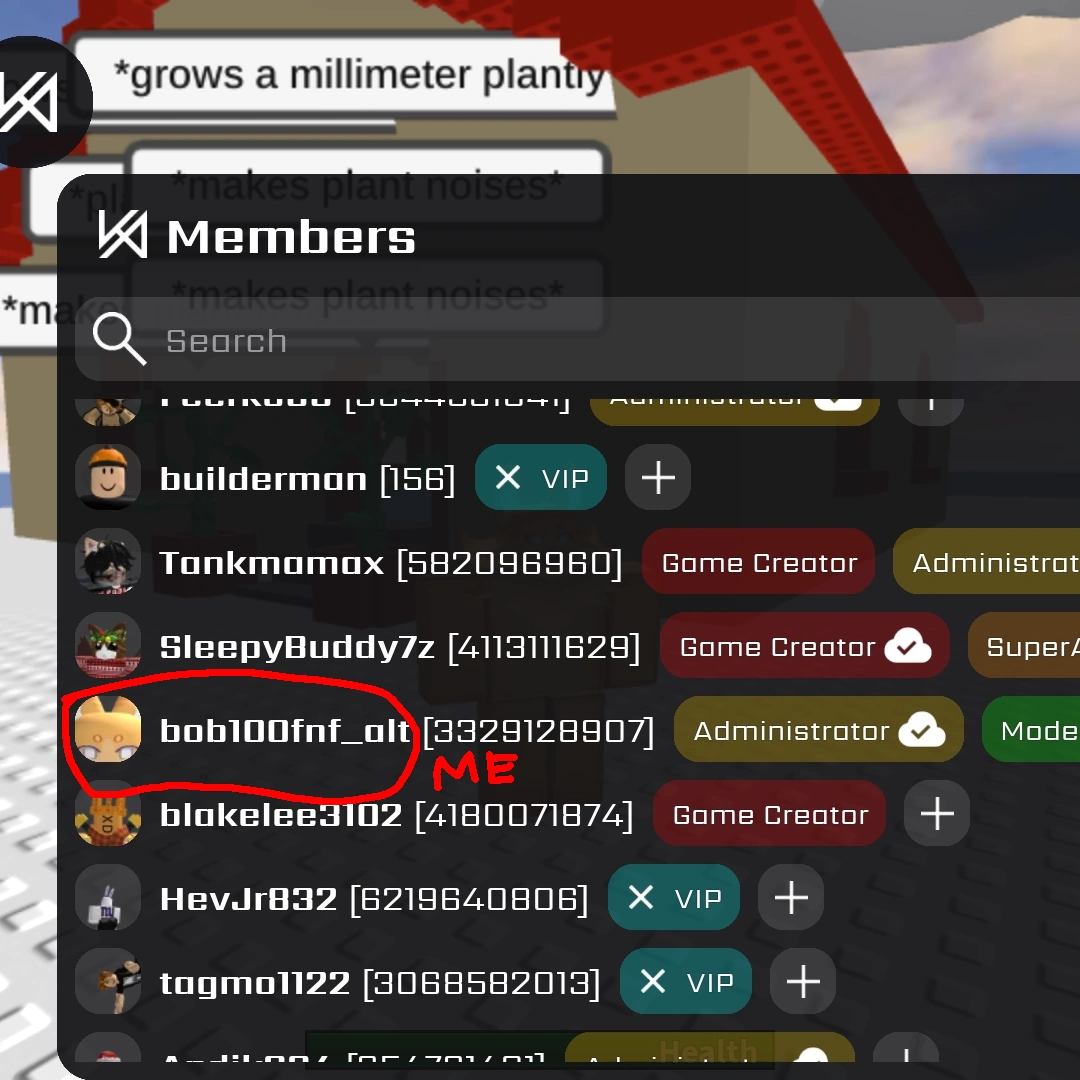Screen dimensions: 1080x1080
Task: Select Tankmamax's Game Creator role tag
Action: pos(759,563)
